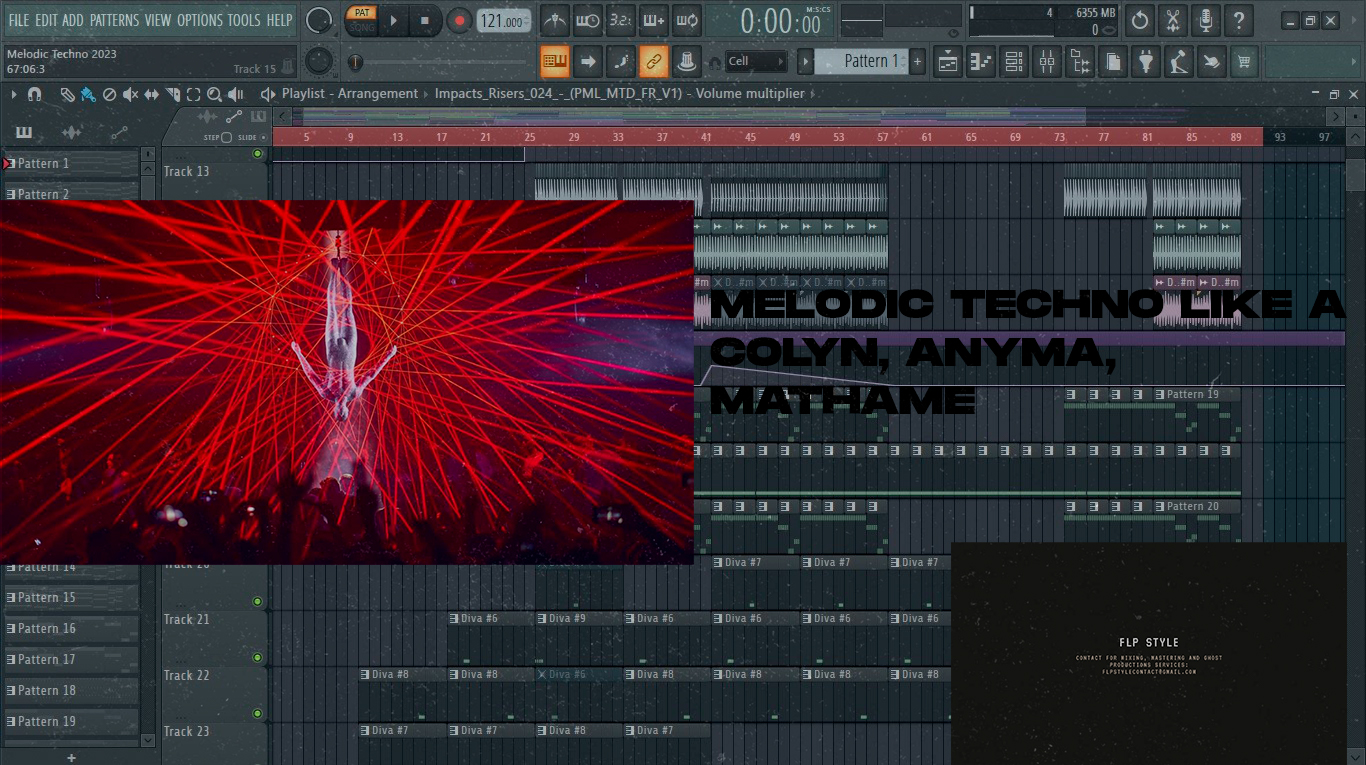Open the tempo tapper icon
The height and width of the screenshot is (765, 1366).
pos(1179,62)
